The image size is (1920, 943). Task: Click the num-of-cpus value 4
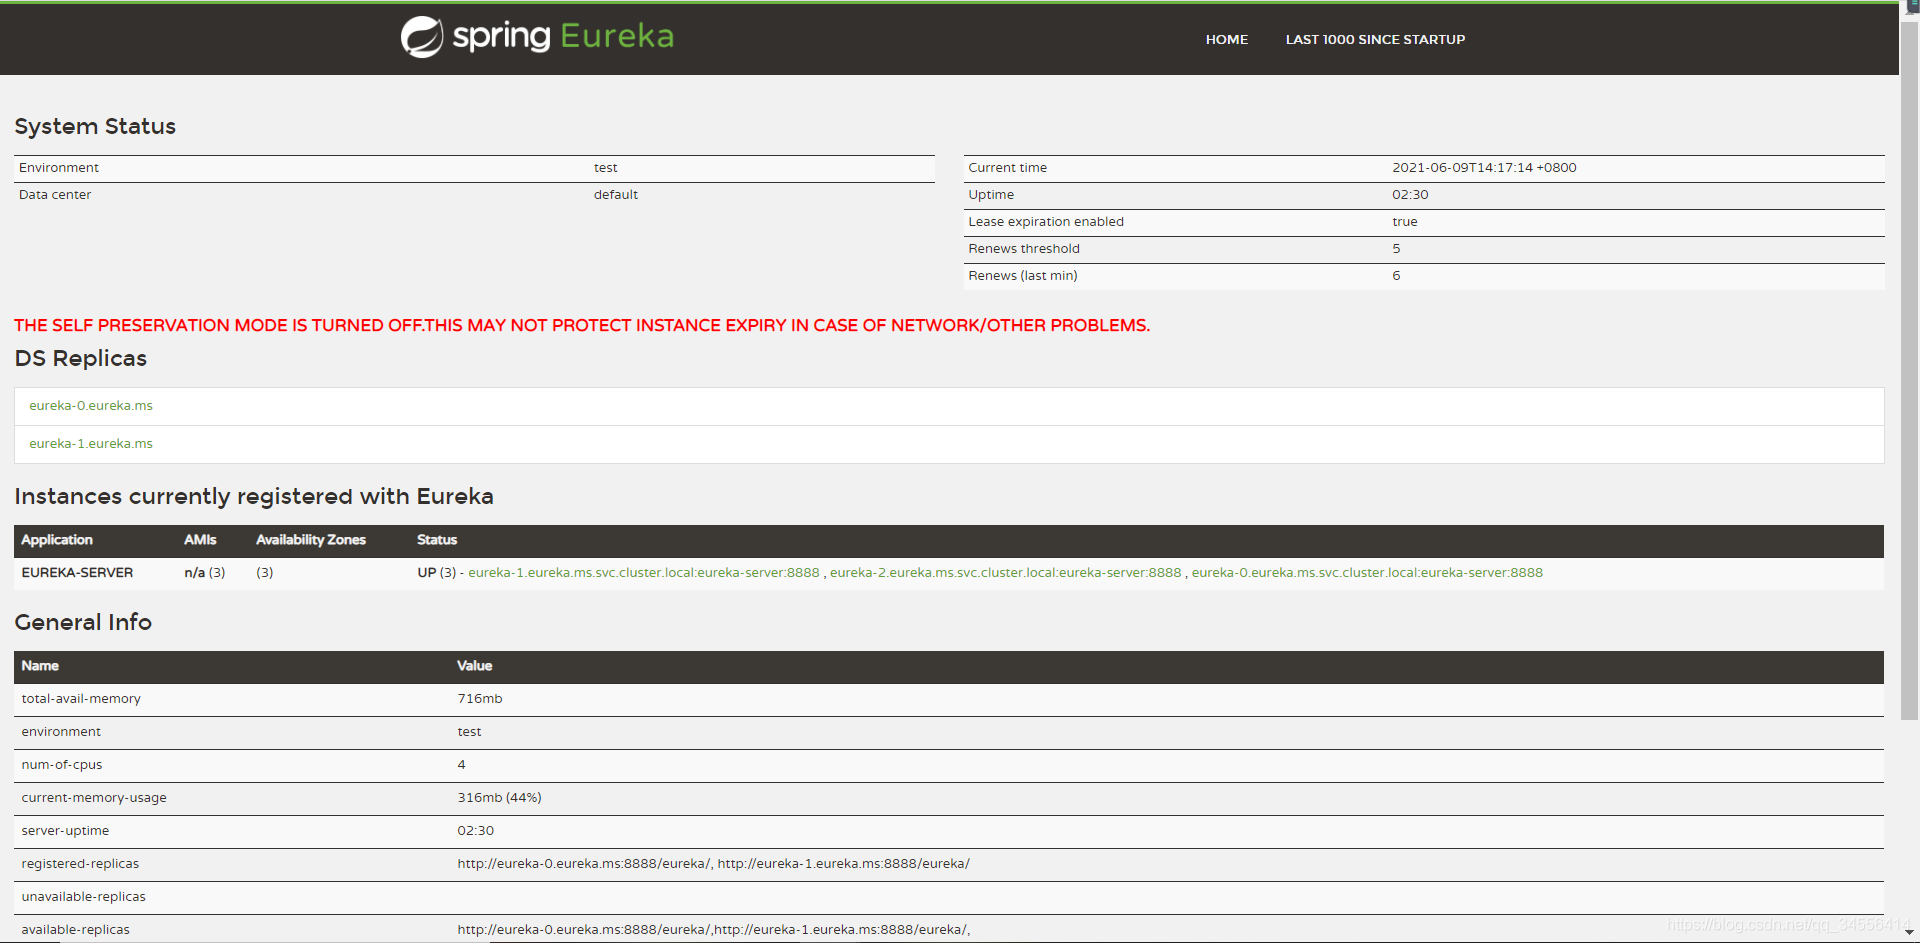461,765
